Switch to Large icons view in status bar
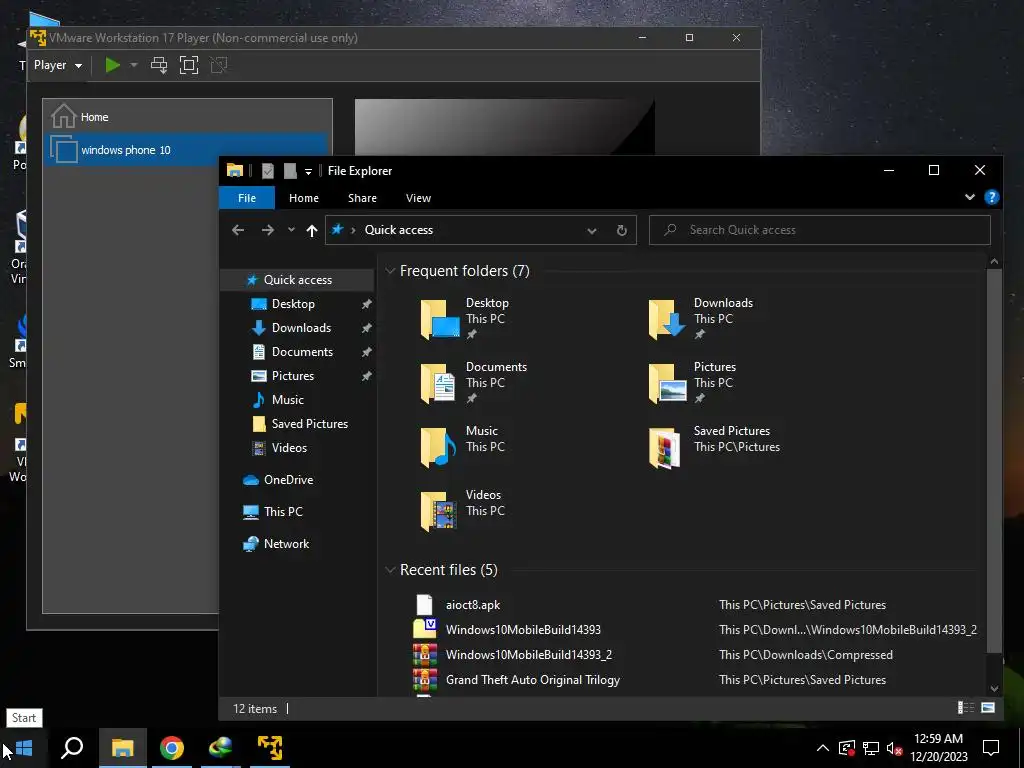The width and height of the screenshot is (1024, 768). [x=988, y=707]
